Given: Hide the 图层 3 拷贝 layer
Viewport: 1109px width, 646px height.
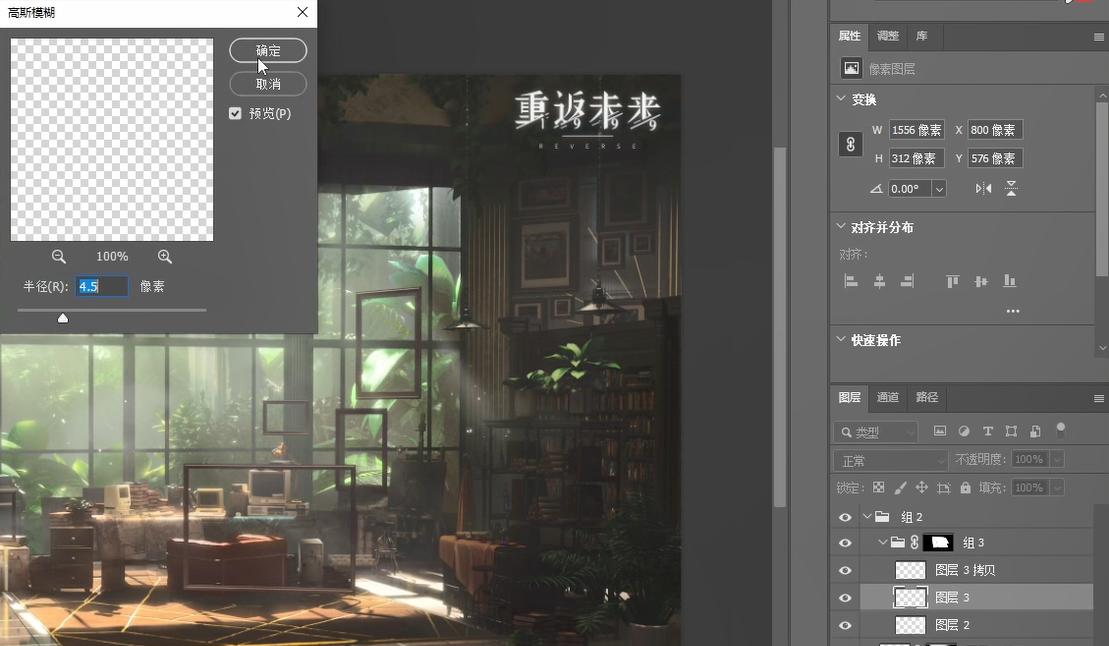Looking at the screenshot, I should [845, 570].
